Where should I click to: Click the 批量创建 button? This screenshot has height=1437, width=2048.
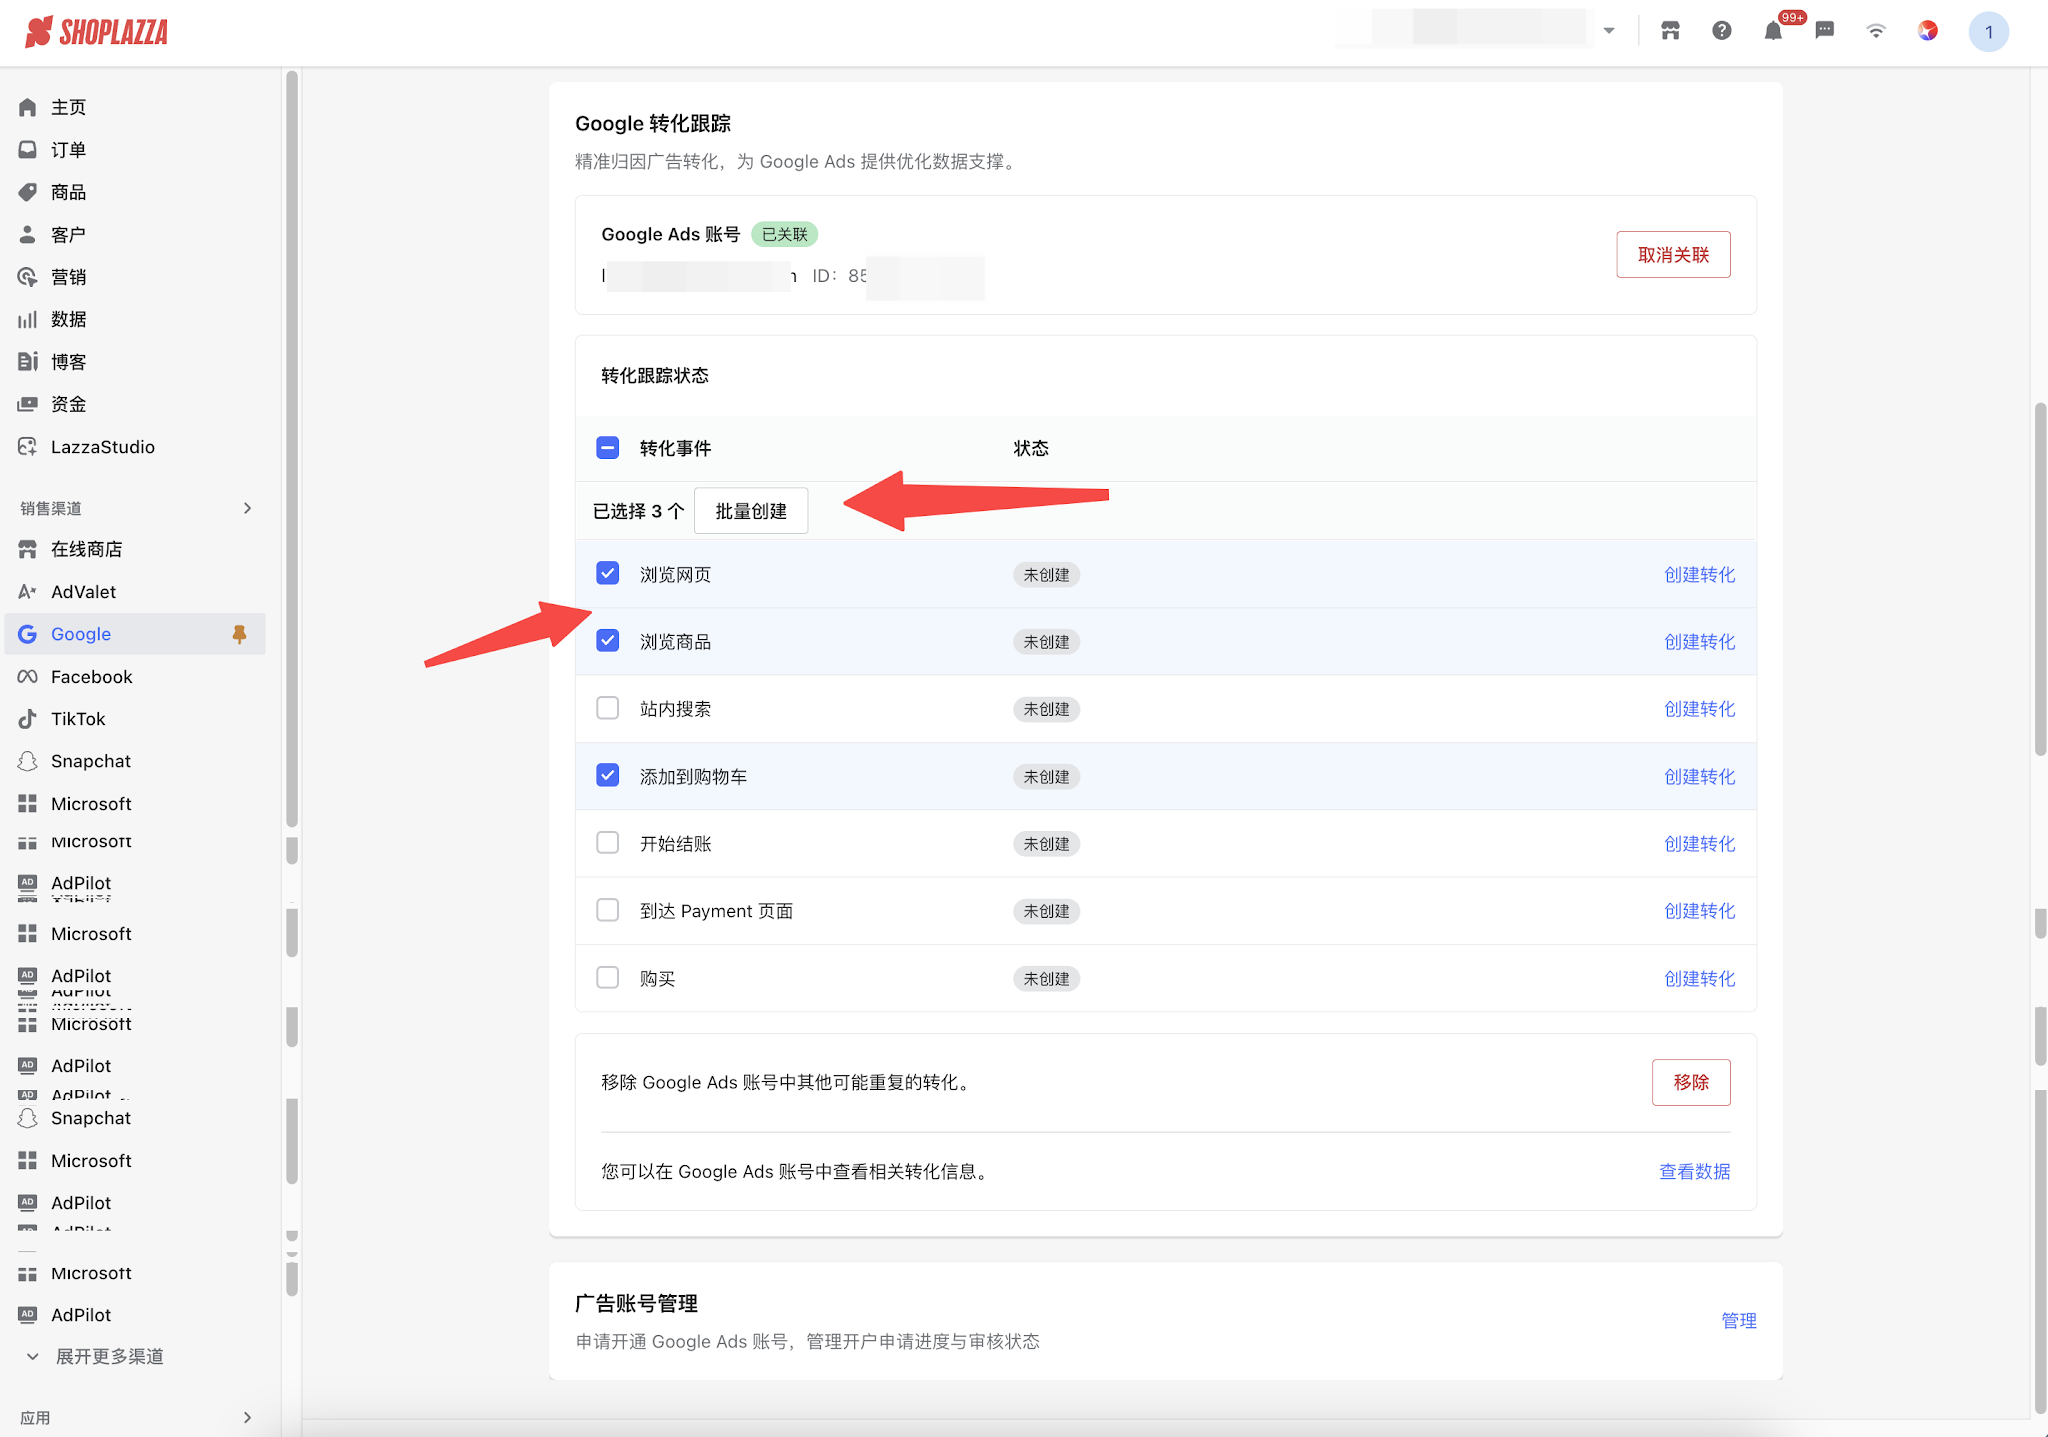tap(751, 511)
